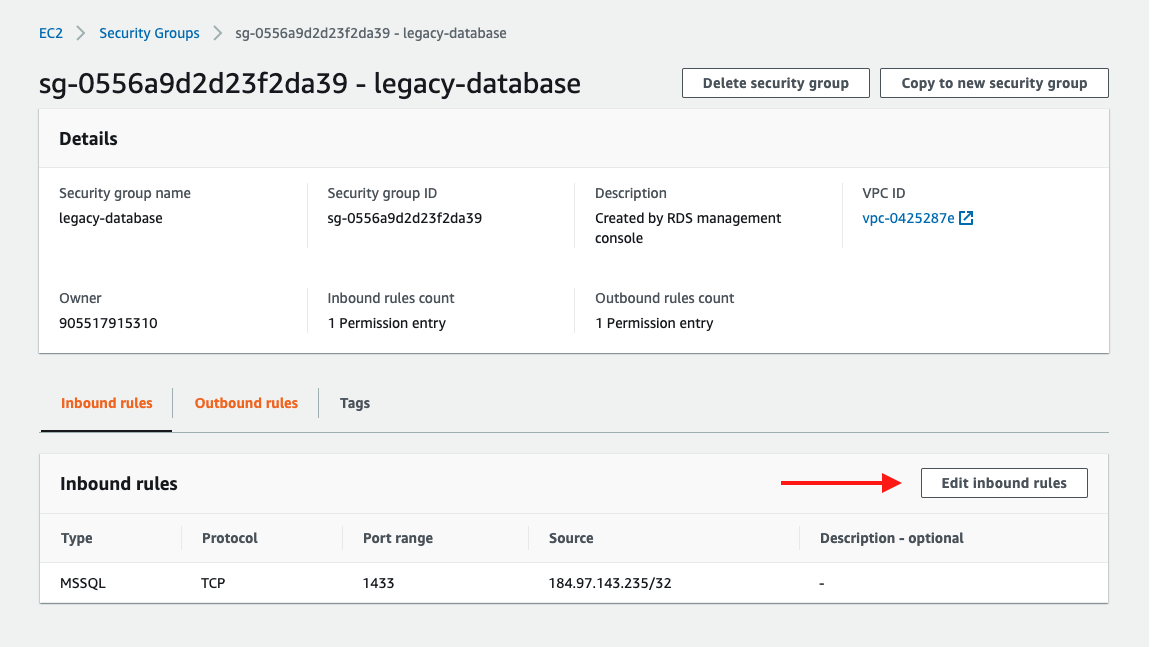The image size is (1153, 647).
Task: Select the Type column header
Action: coord(76,538)
